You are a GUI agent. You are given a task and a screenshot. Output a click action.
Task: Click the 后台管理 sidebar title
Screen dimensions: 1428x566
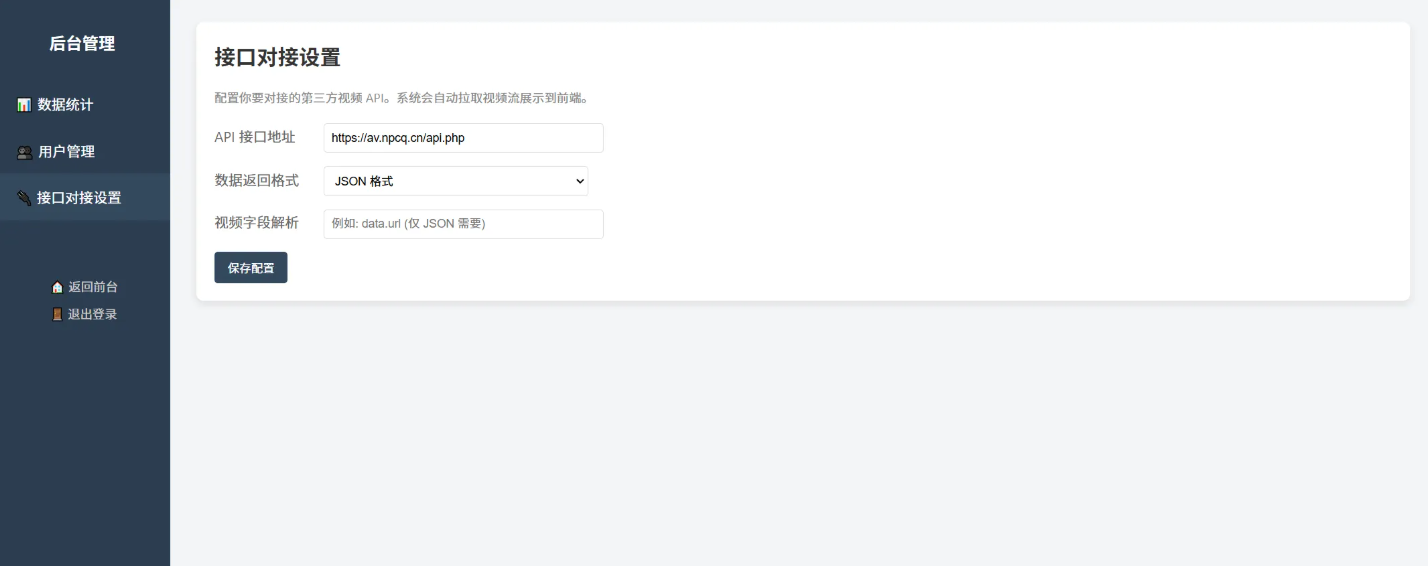tap(82, 43)
